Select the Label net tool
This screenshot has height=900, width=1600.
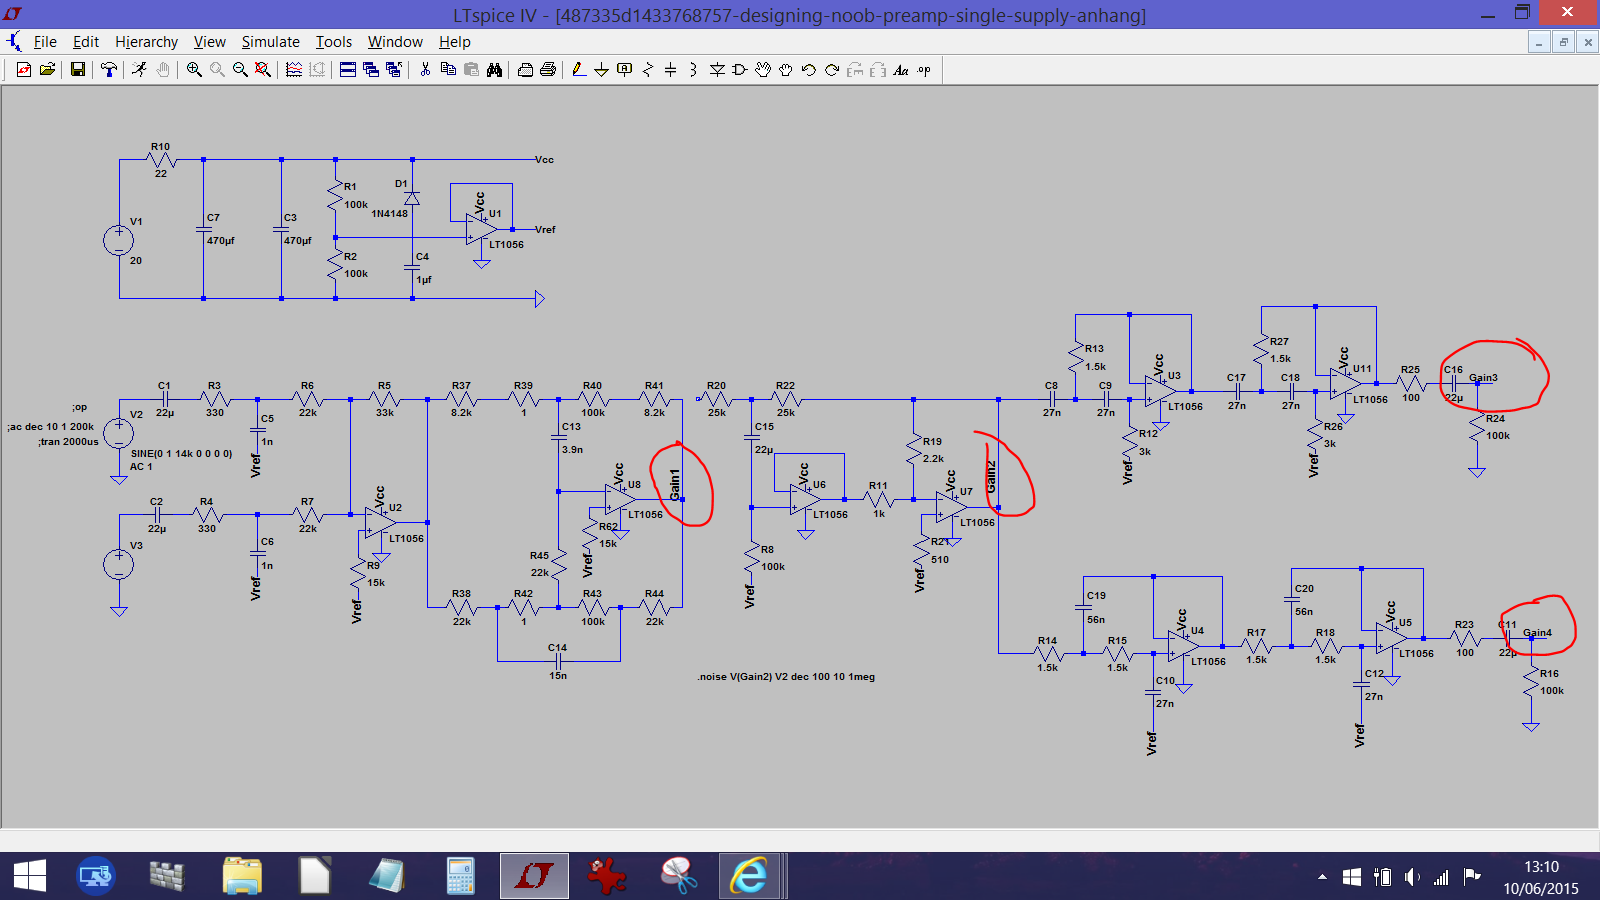pyautogui.click(x=625, y=70)
